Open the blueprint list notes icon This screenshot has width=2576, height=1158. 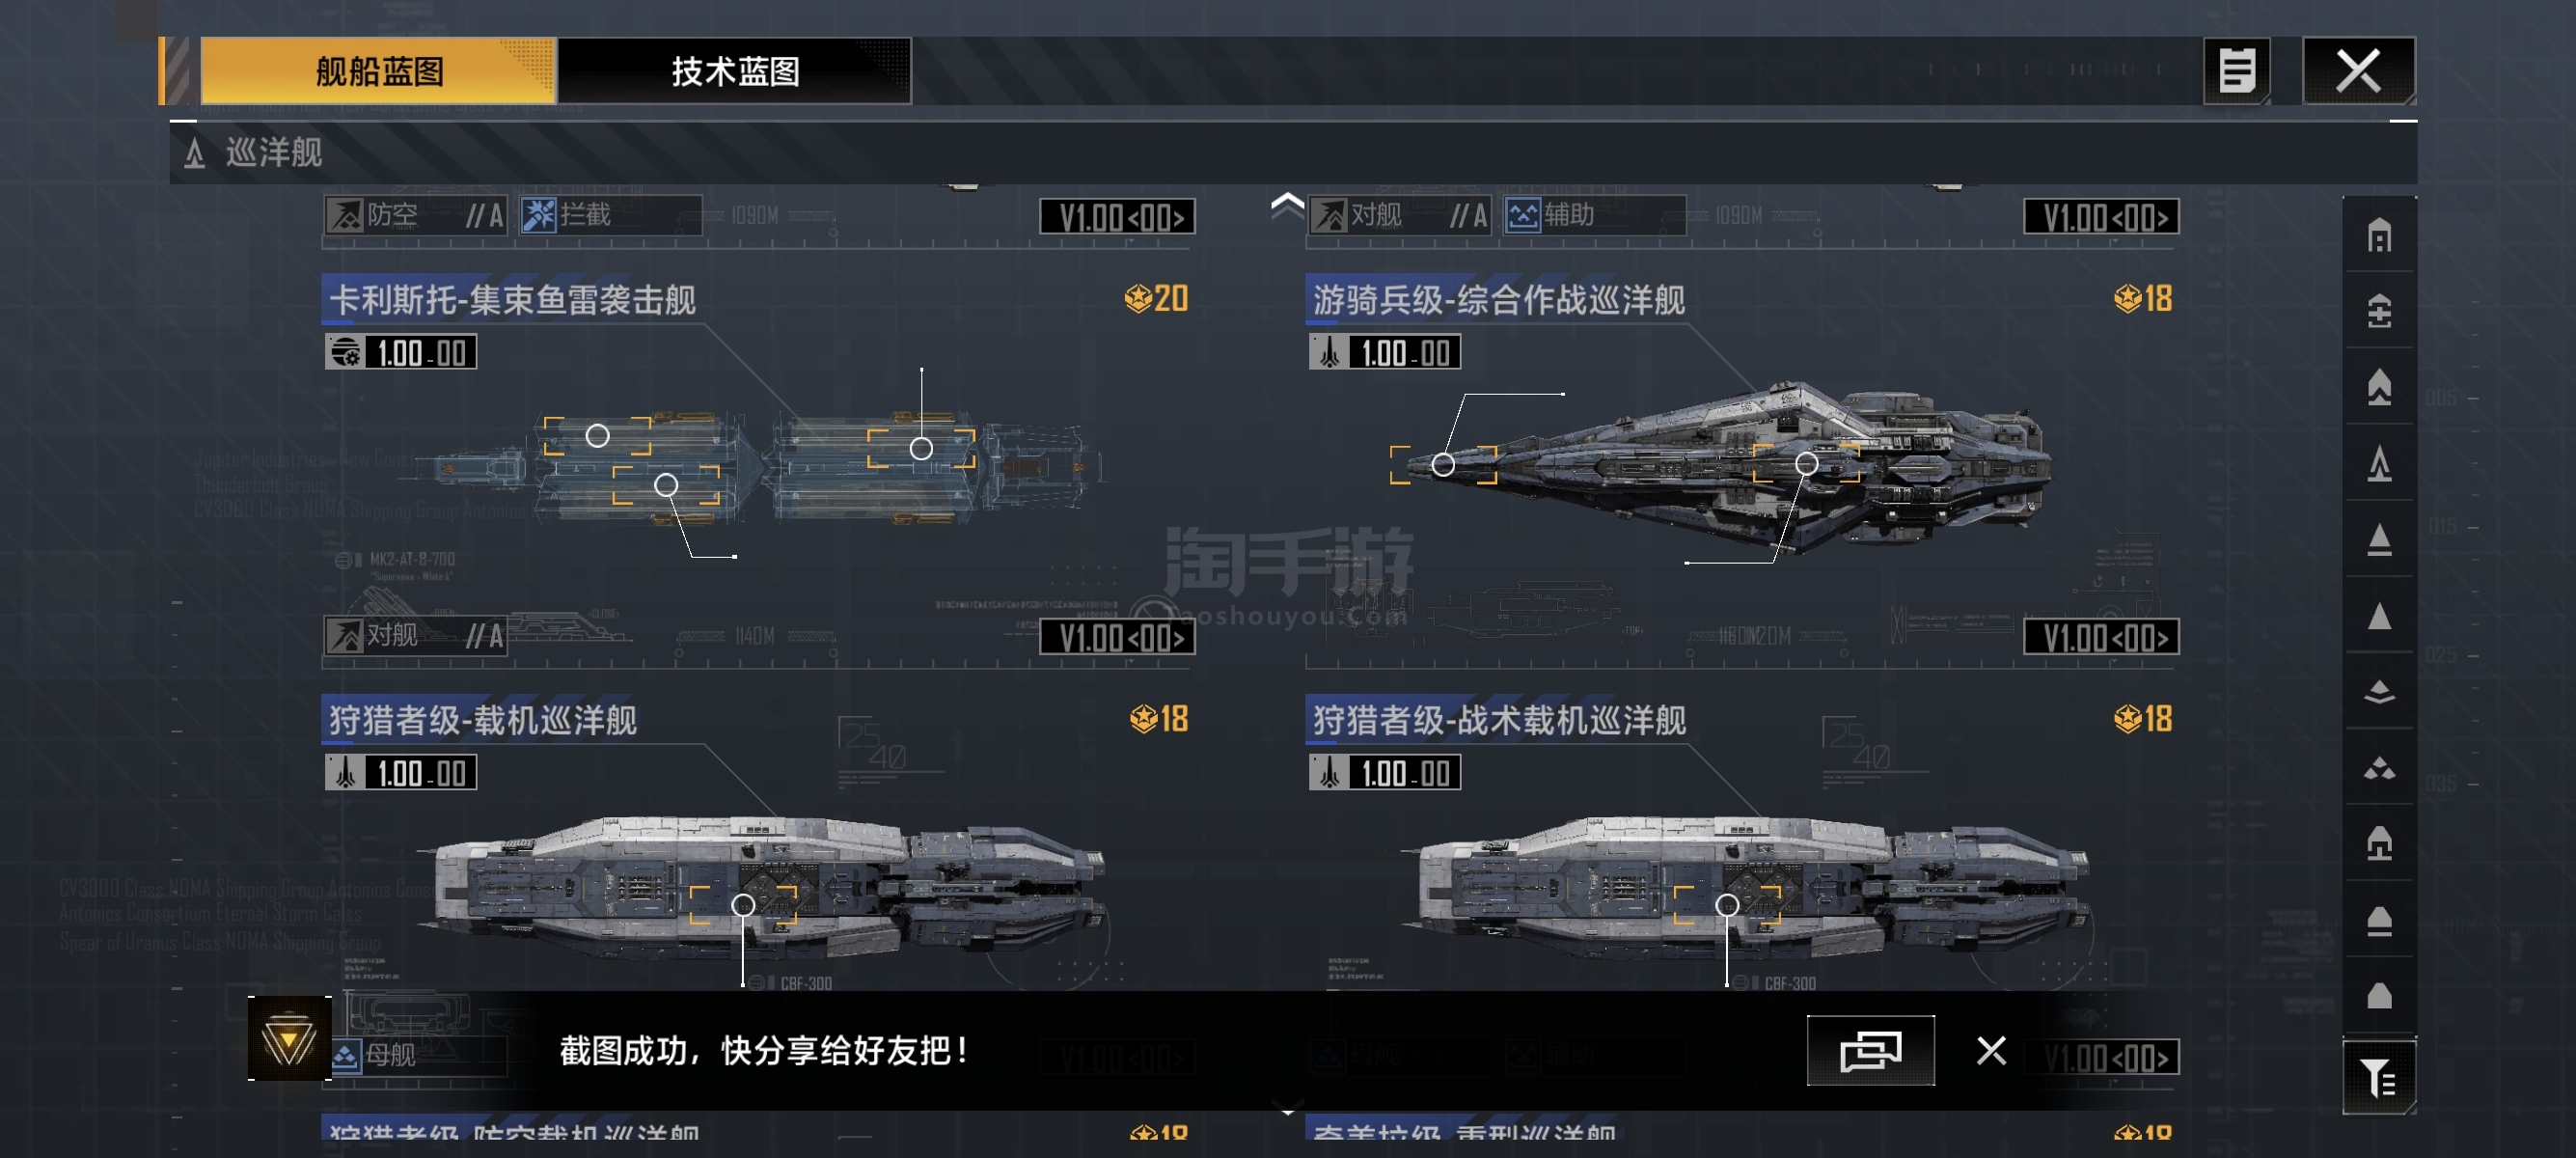click(x=2236, y=71)
